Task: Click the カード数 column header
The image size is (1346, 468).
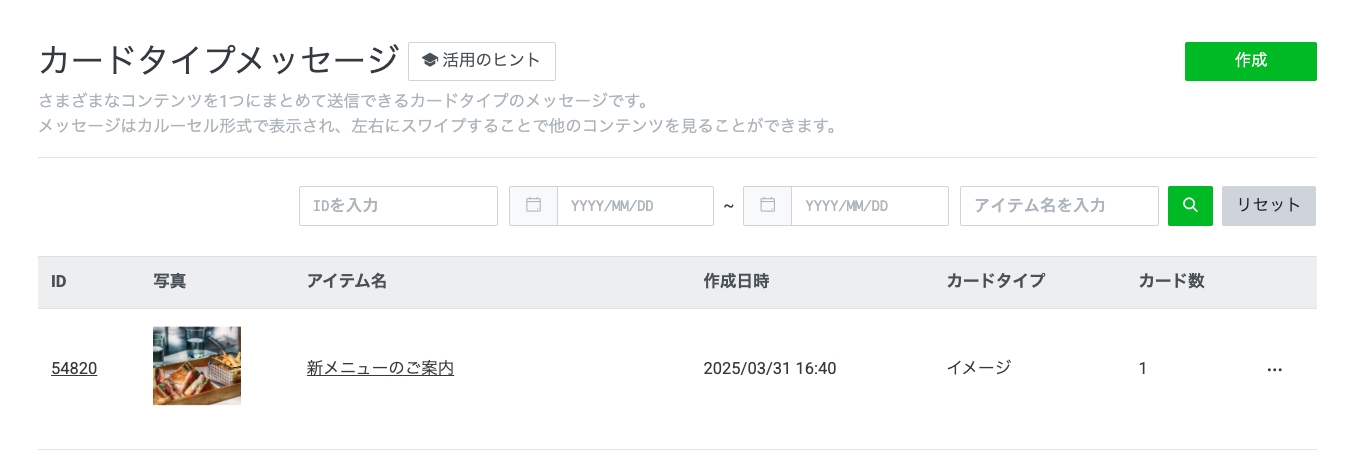Action: (1171, 281)
